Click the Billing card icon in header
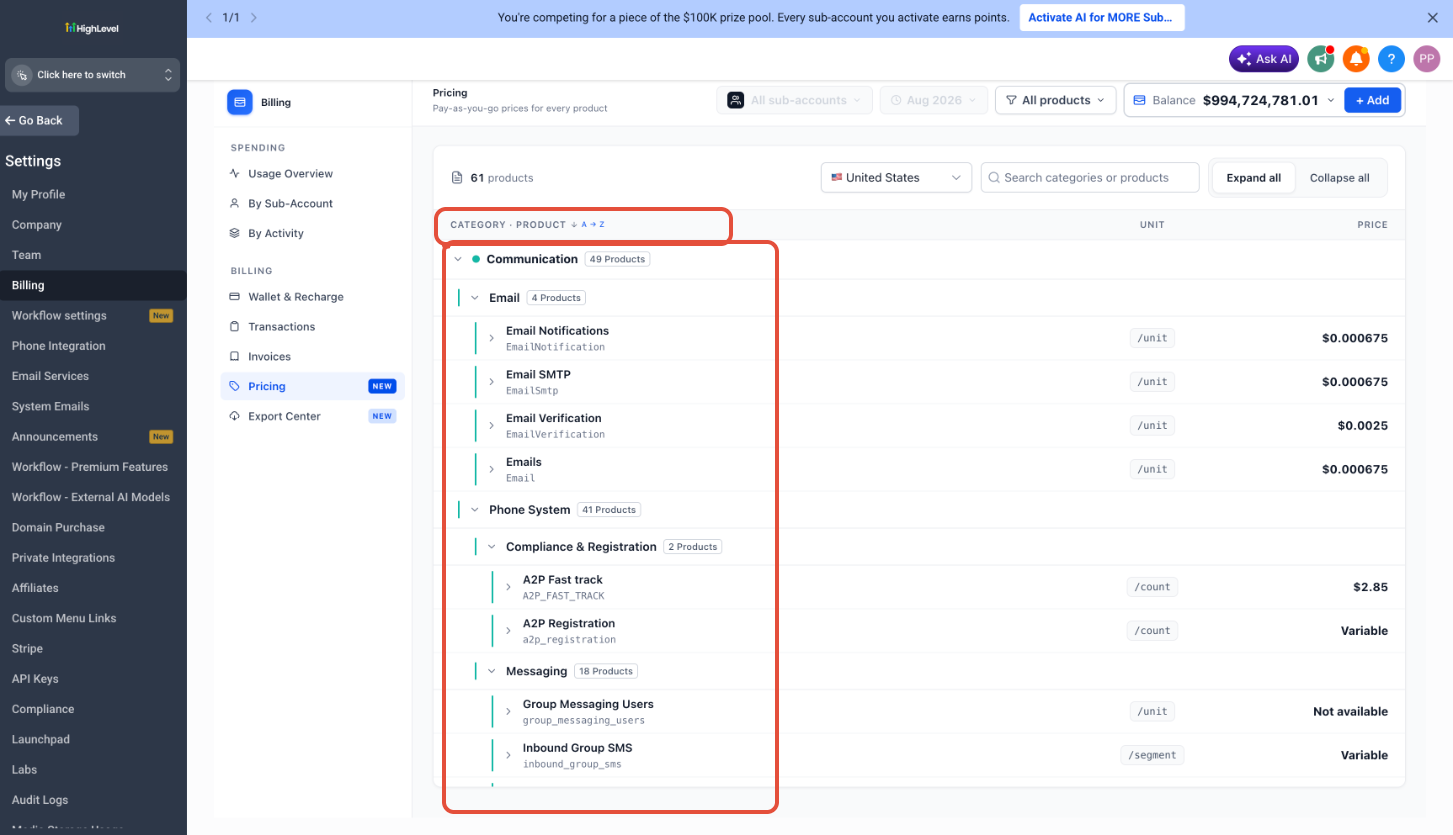This screenshot has width=1453, height=835. click(240, 102)
